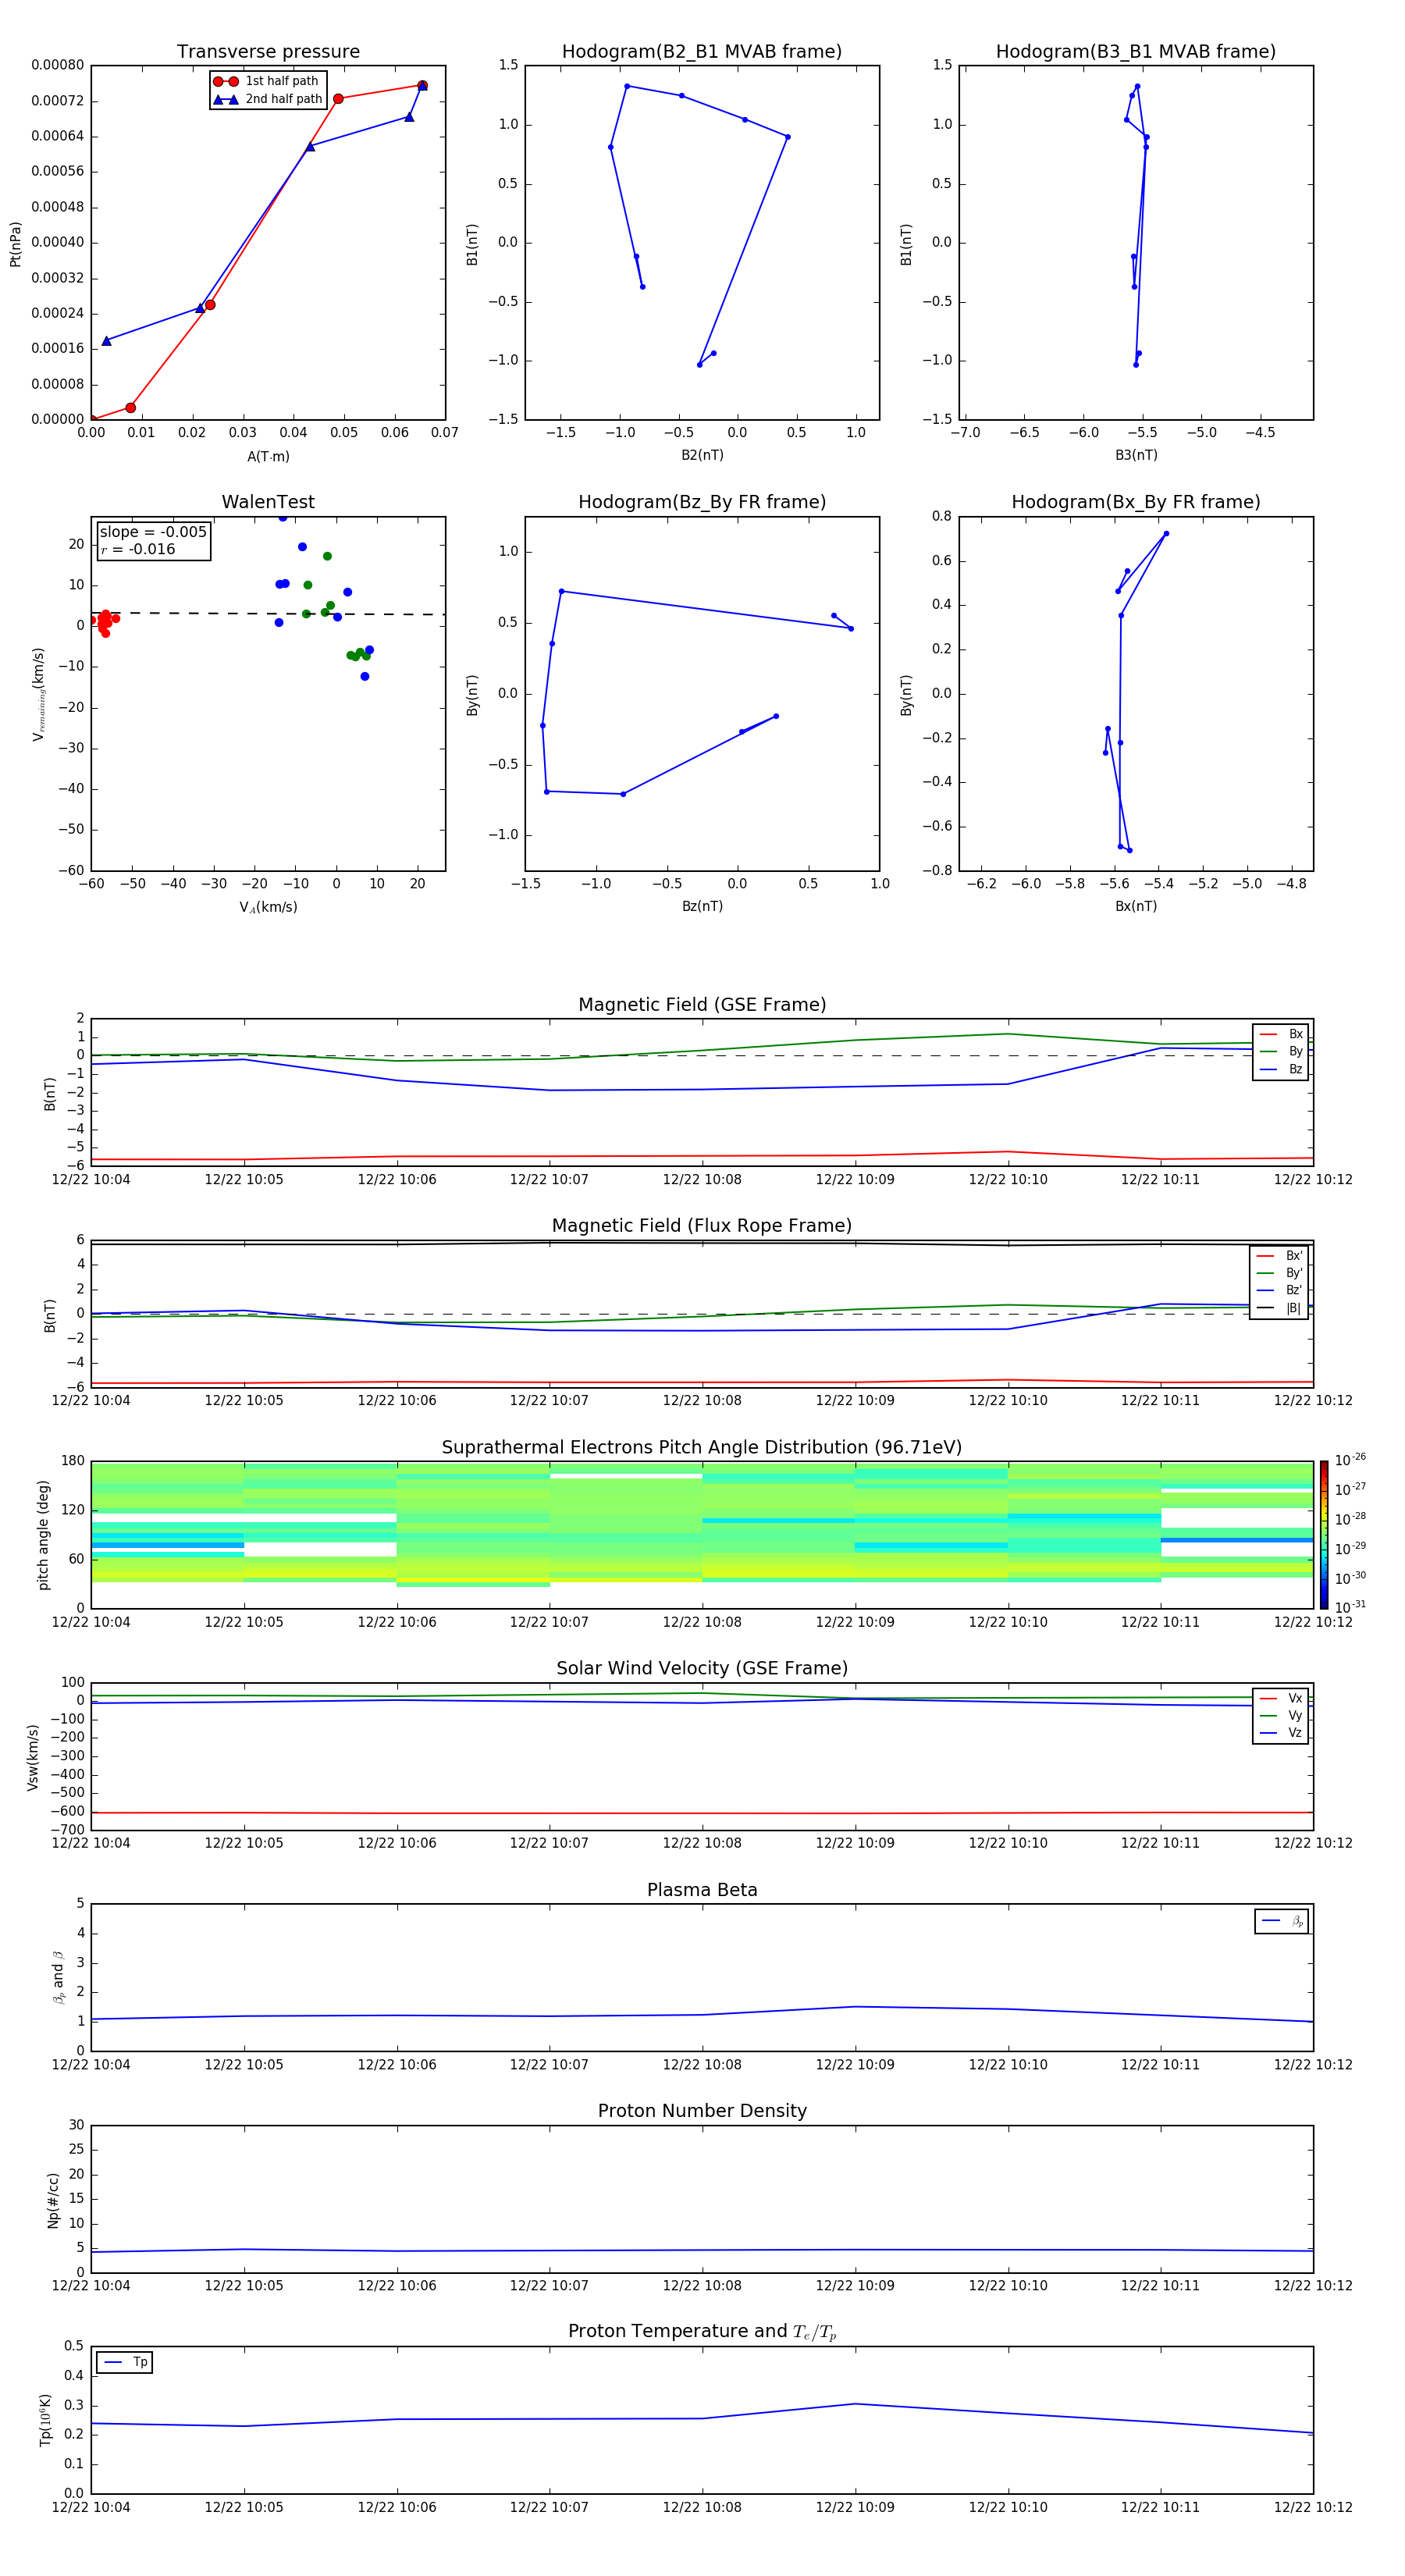
Task: Click the 'slope = -0.005' annotation
Action: pos(153,532)
